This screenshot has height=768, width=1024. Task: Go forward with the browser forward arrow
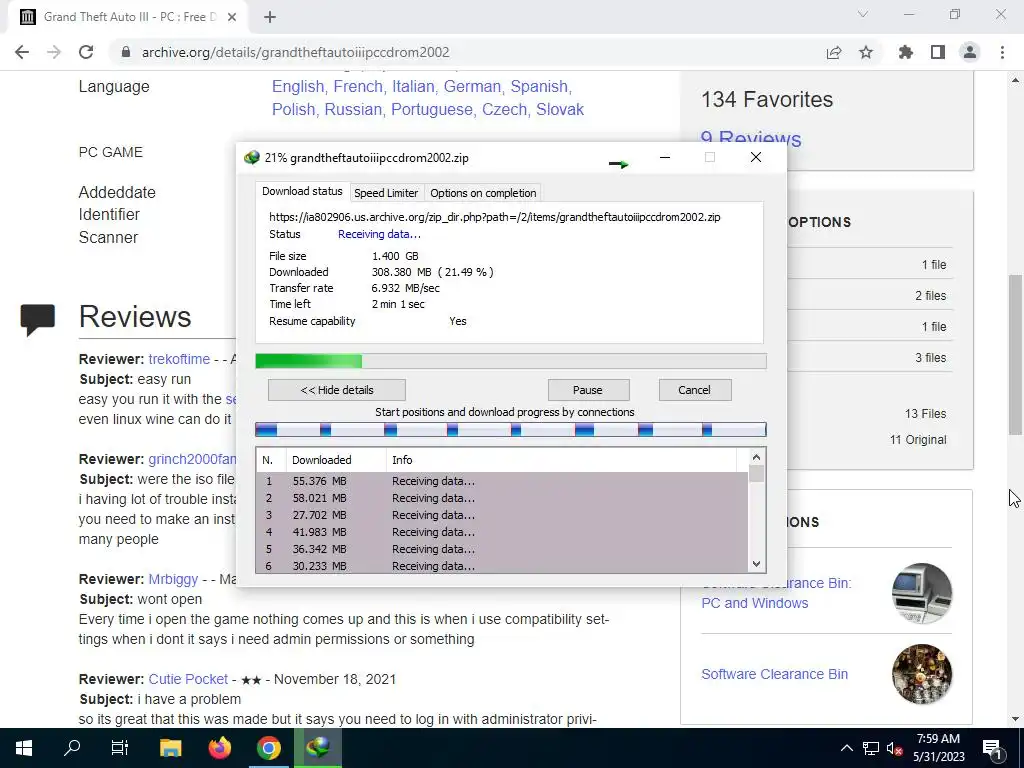[54, 52]
